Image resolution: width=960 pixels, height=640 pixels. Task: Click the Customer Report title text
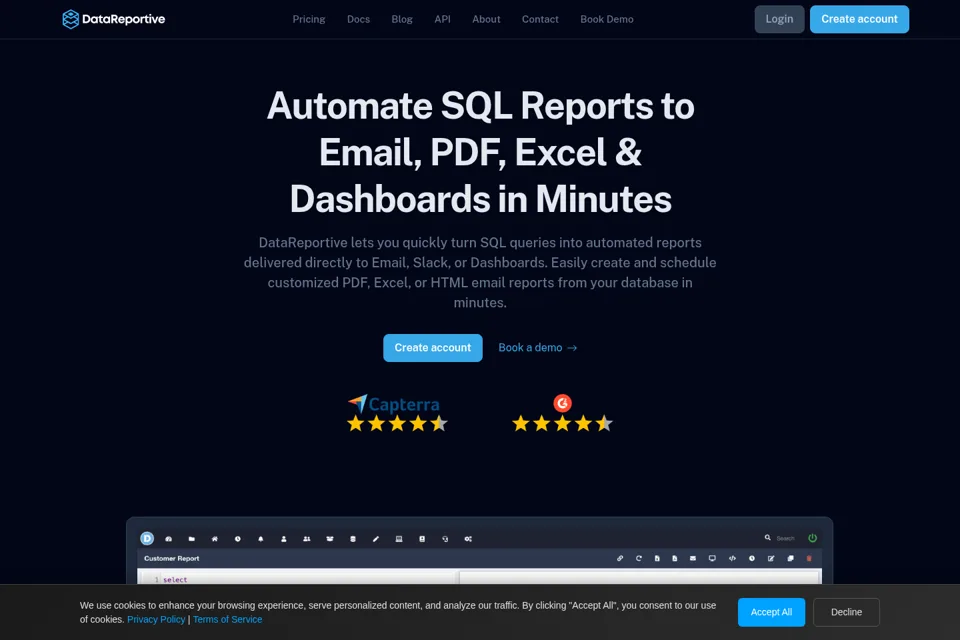(171, 559)
